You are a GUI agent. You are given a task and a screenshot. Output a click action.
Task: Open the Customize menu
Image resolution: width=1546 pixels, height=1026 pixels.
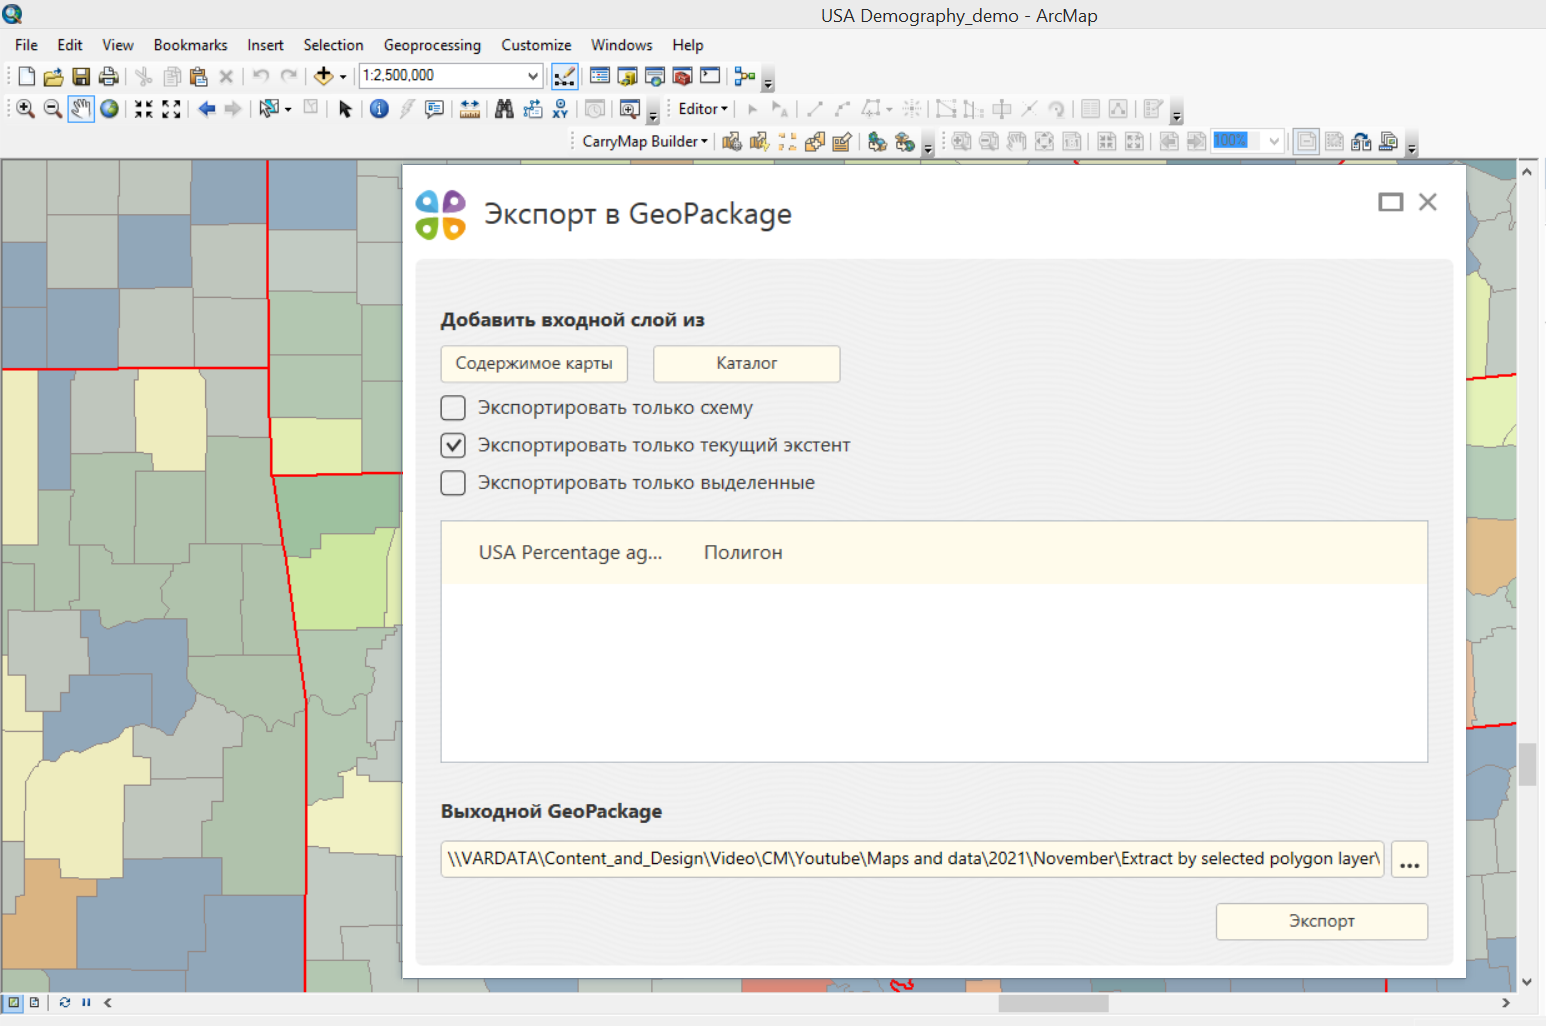tap(536, 45)
